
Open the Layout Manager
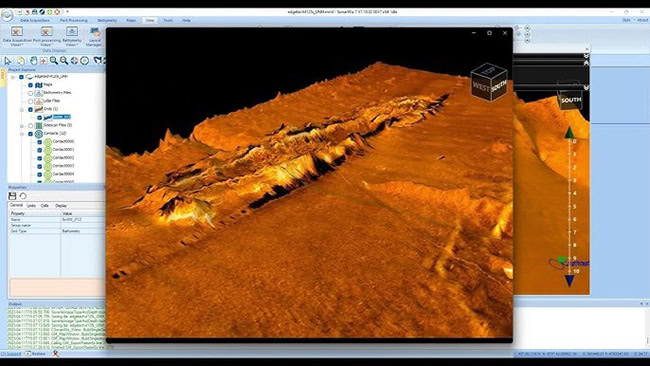point(95,37)
